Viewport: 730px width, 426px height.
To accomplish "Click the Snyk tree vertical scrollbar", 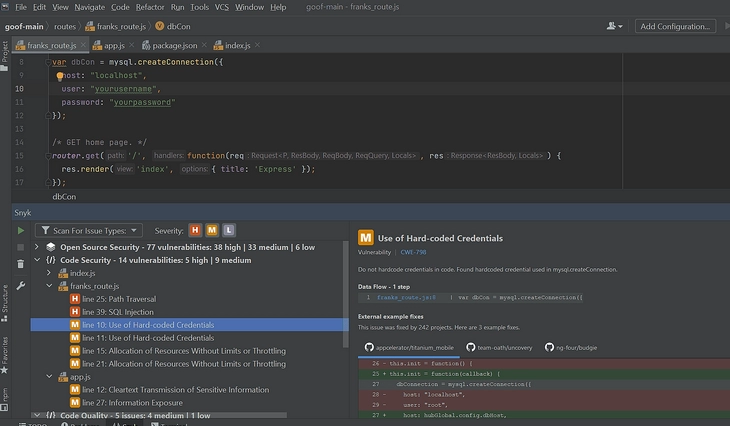I will [x=345, y=294].
